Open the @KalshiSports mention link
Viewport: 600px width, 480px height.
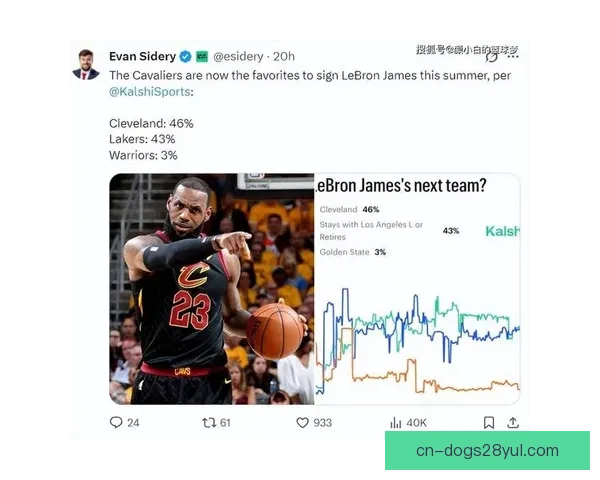pos(150,92)
